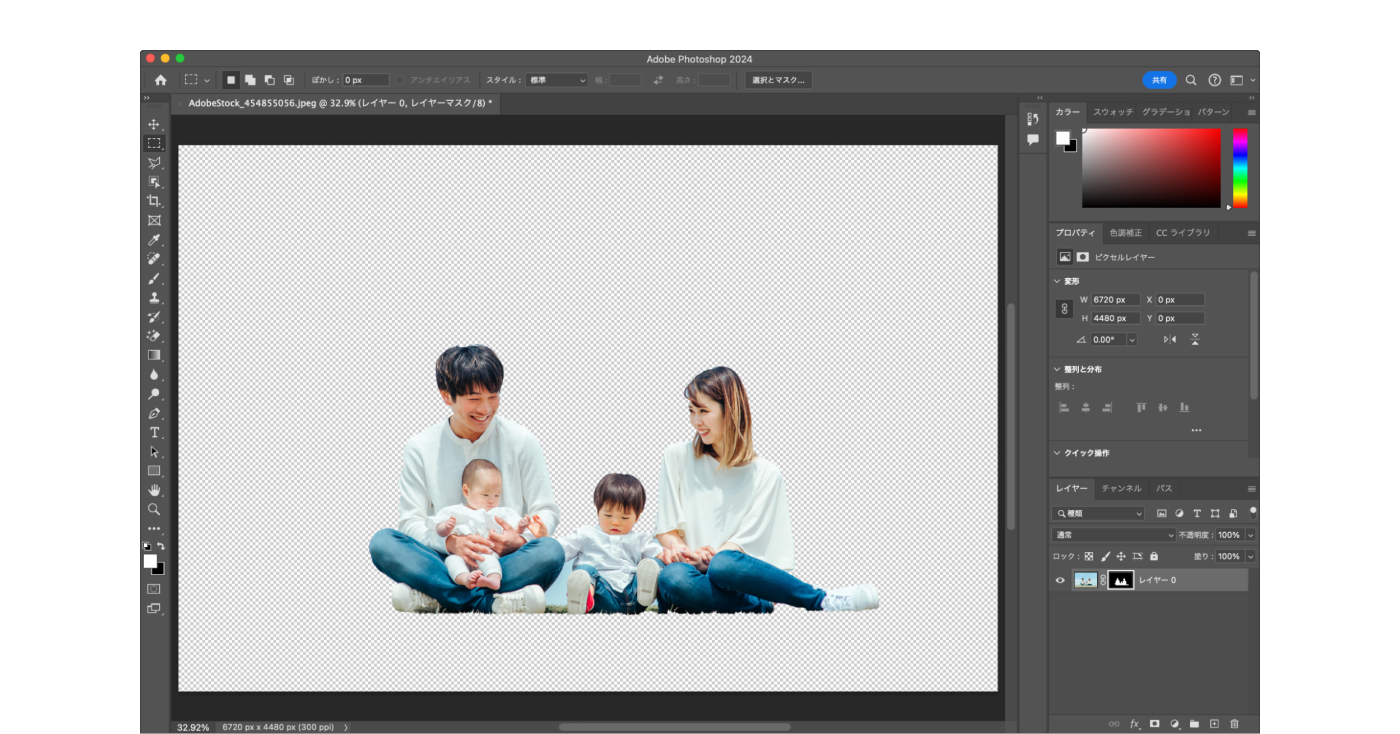Collapse the 変形 section
Viewport: 1400px width, 734px height.
[1057, 281]
